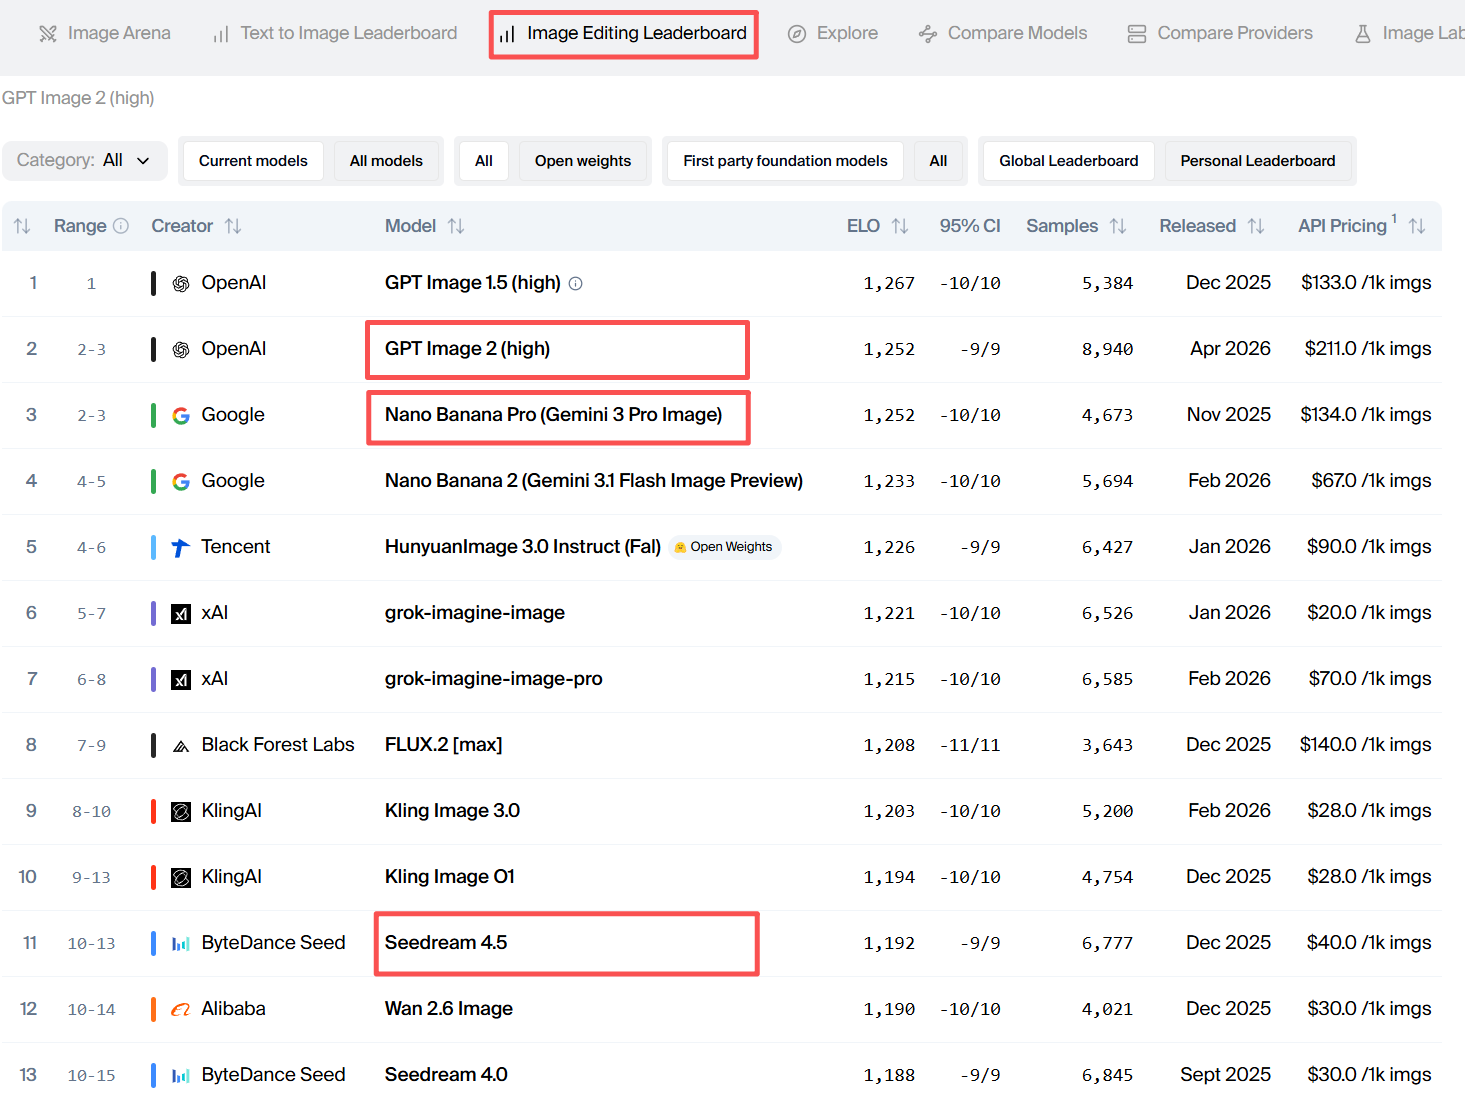Switch the filter to Open weights

tap(582, 161)
